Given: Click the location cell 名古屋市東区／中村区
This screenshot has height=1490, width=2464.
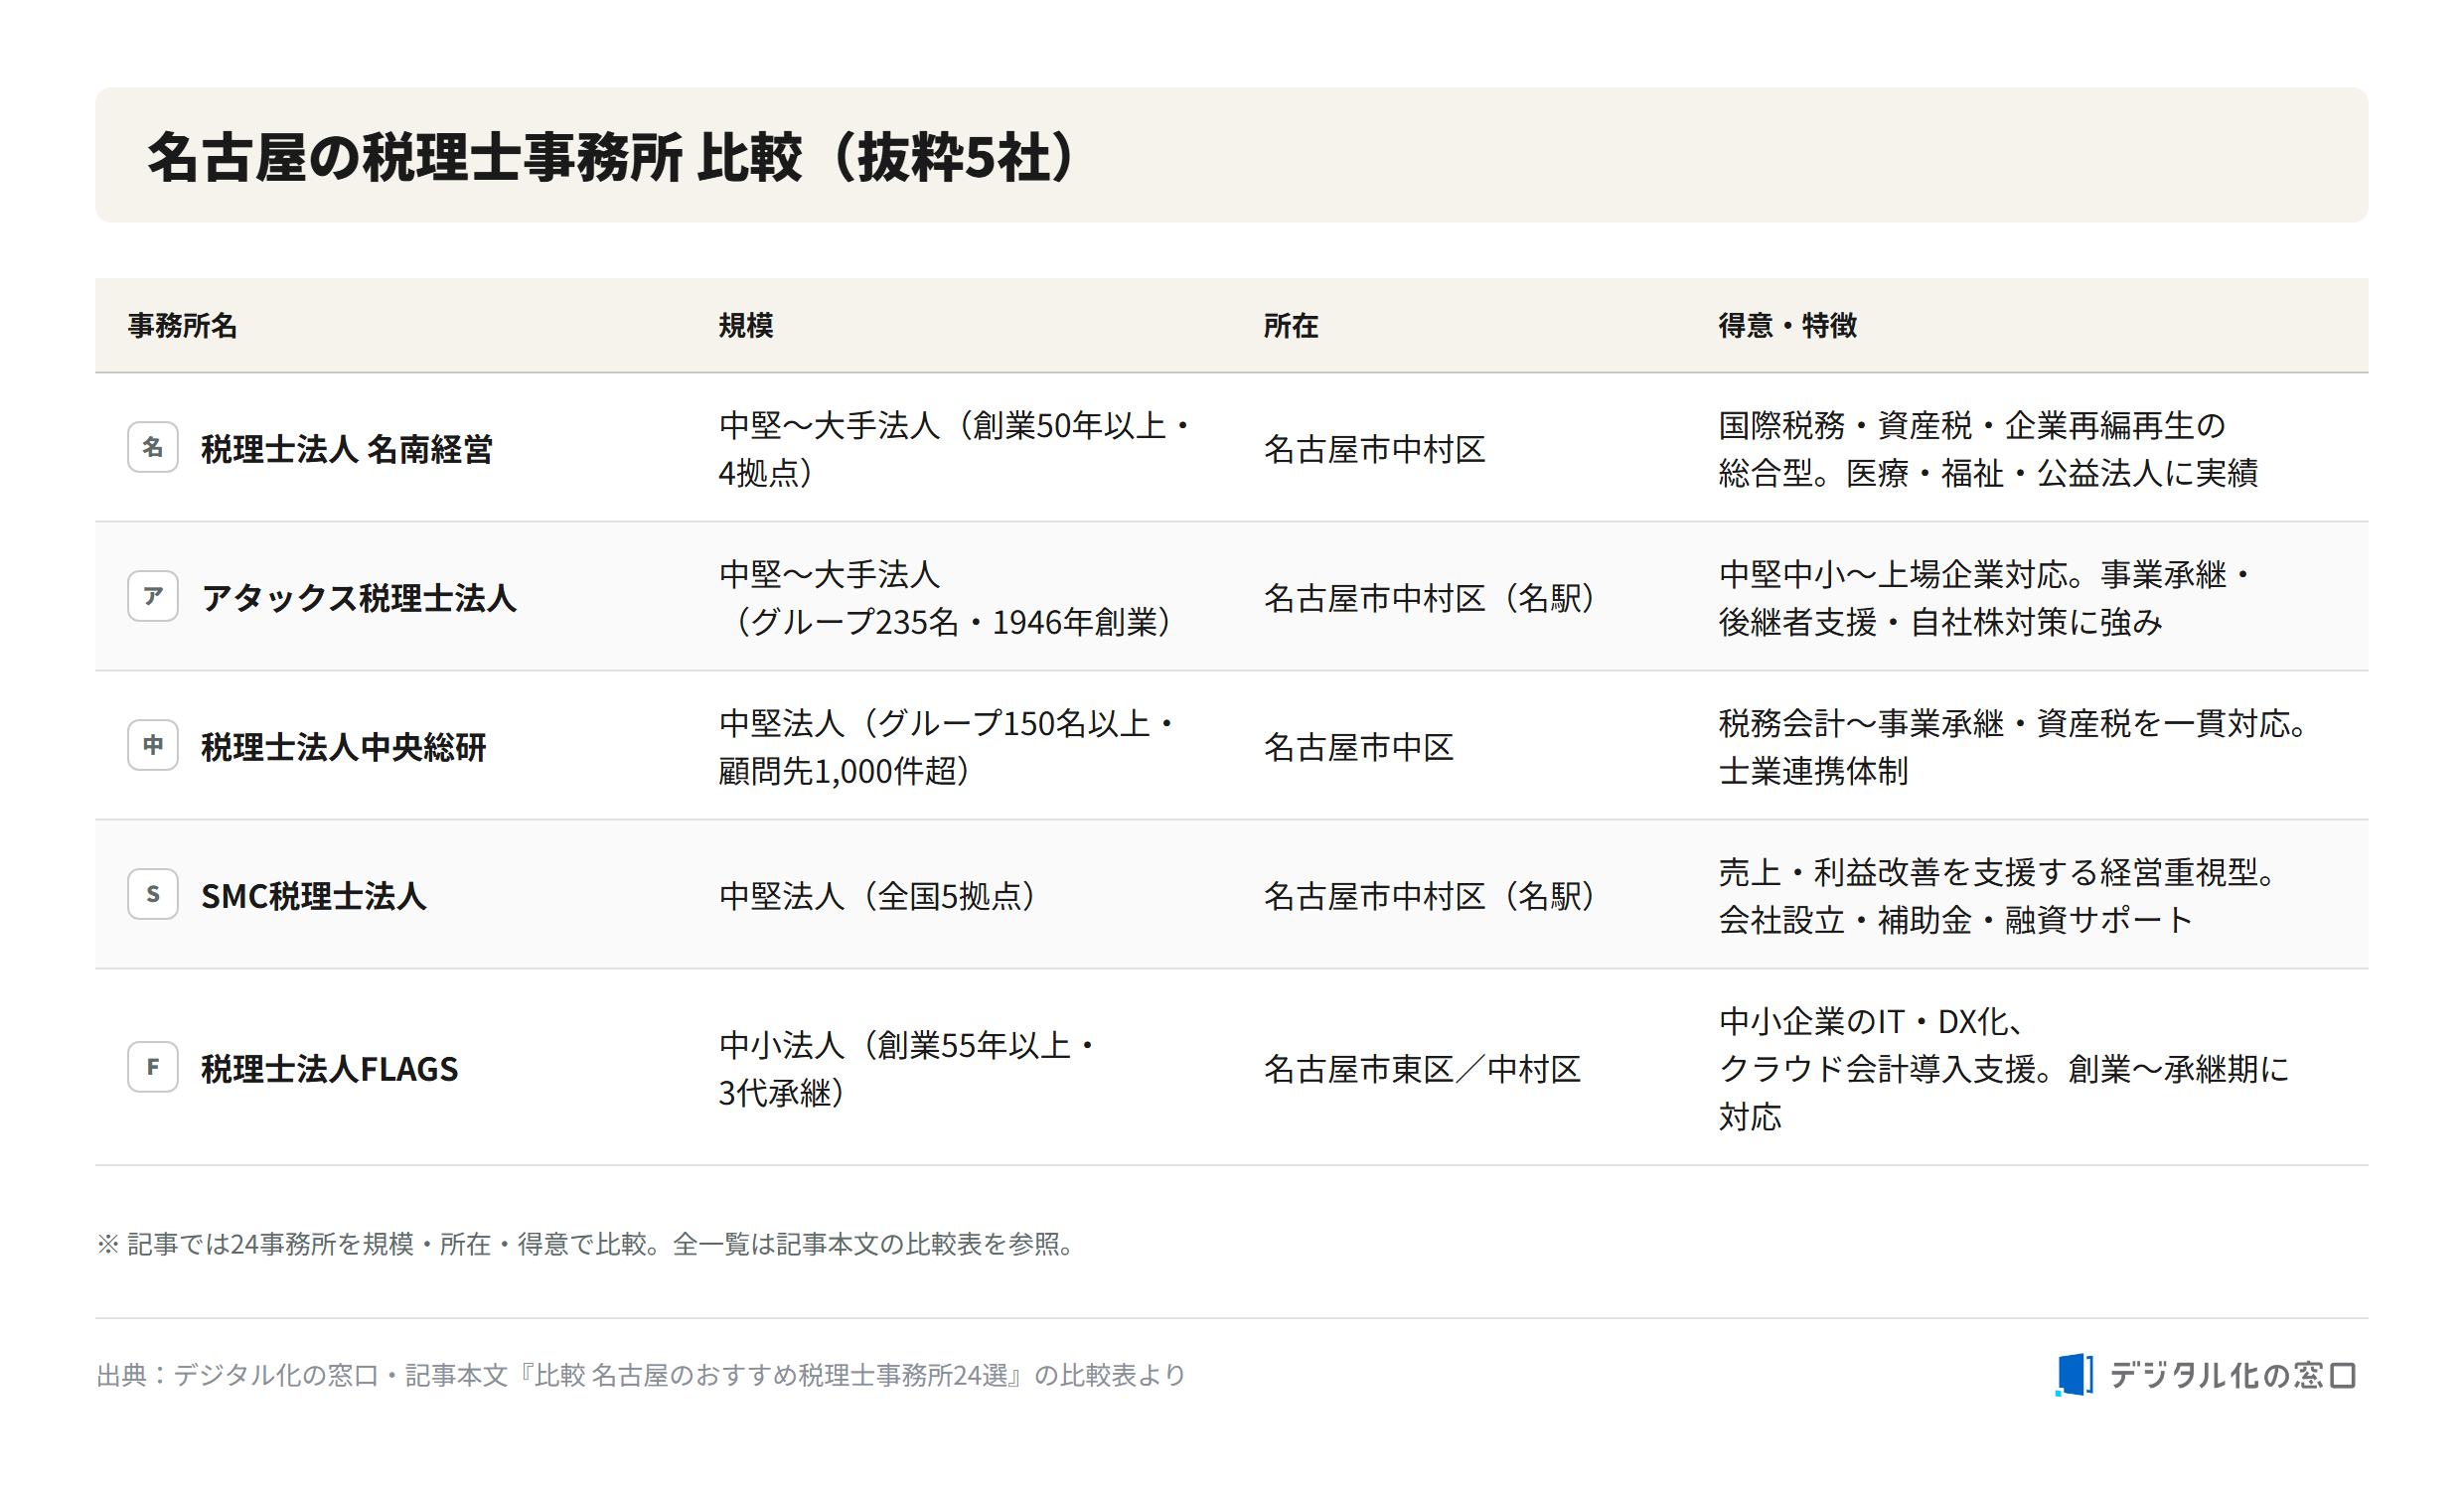Looking at the screenshot, I should [x=1423, y=1069].
